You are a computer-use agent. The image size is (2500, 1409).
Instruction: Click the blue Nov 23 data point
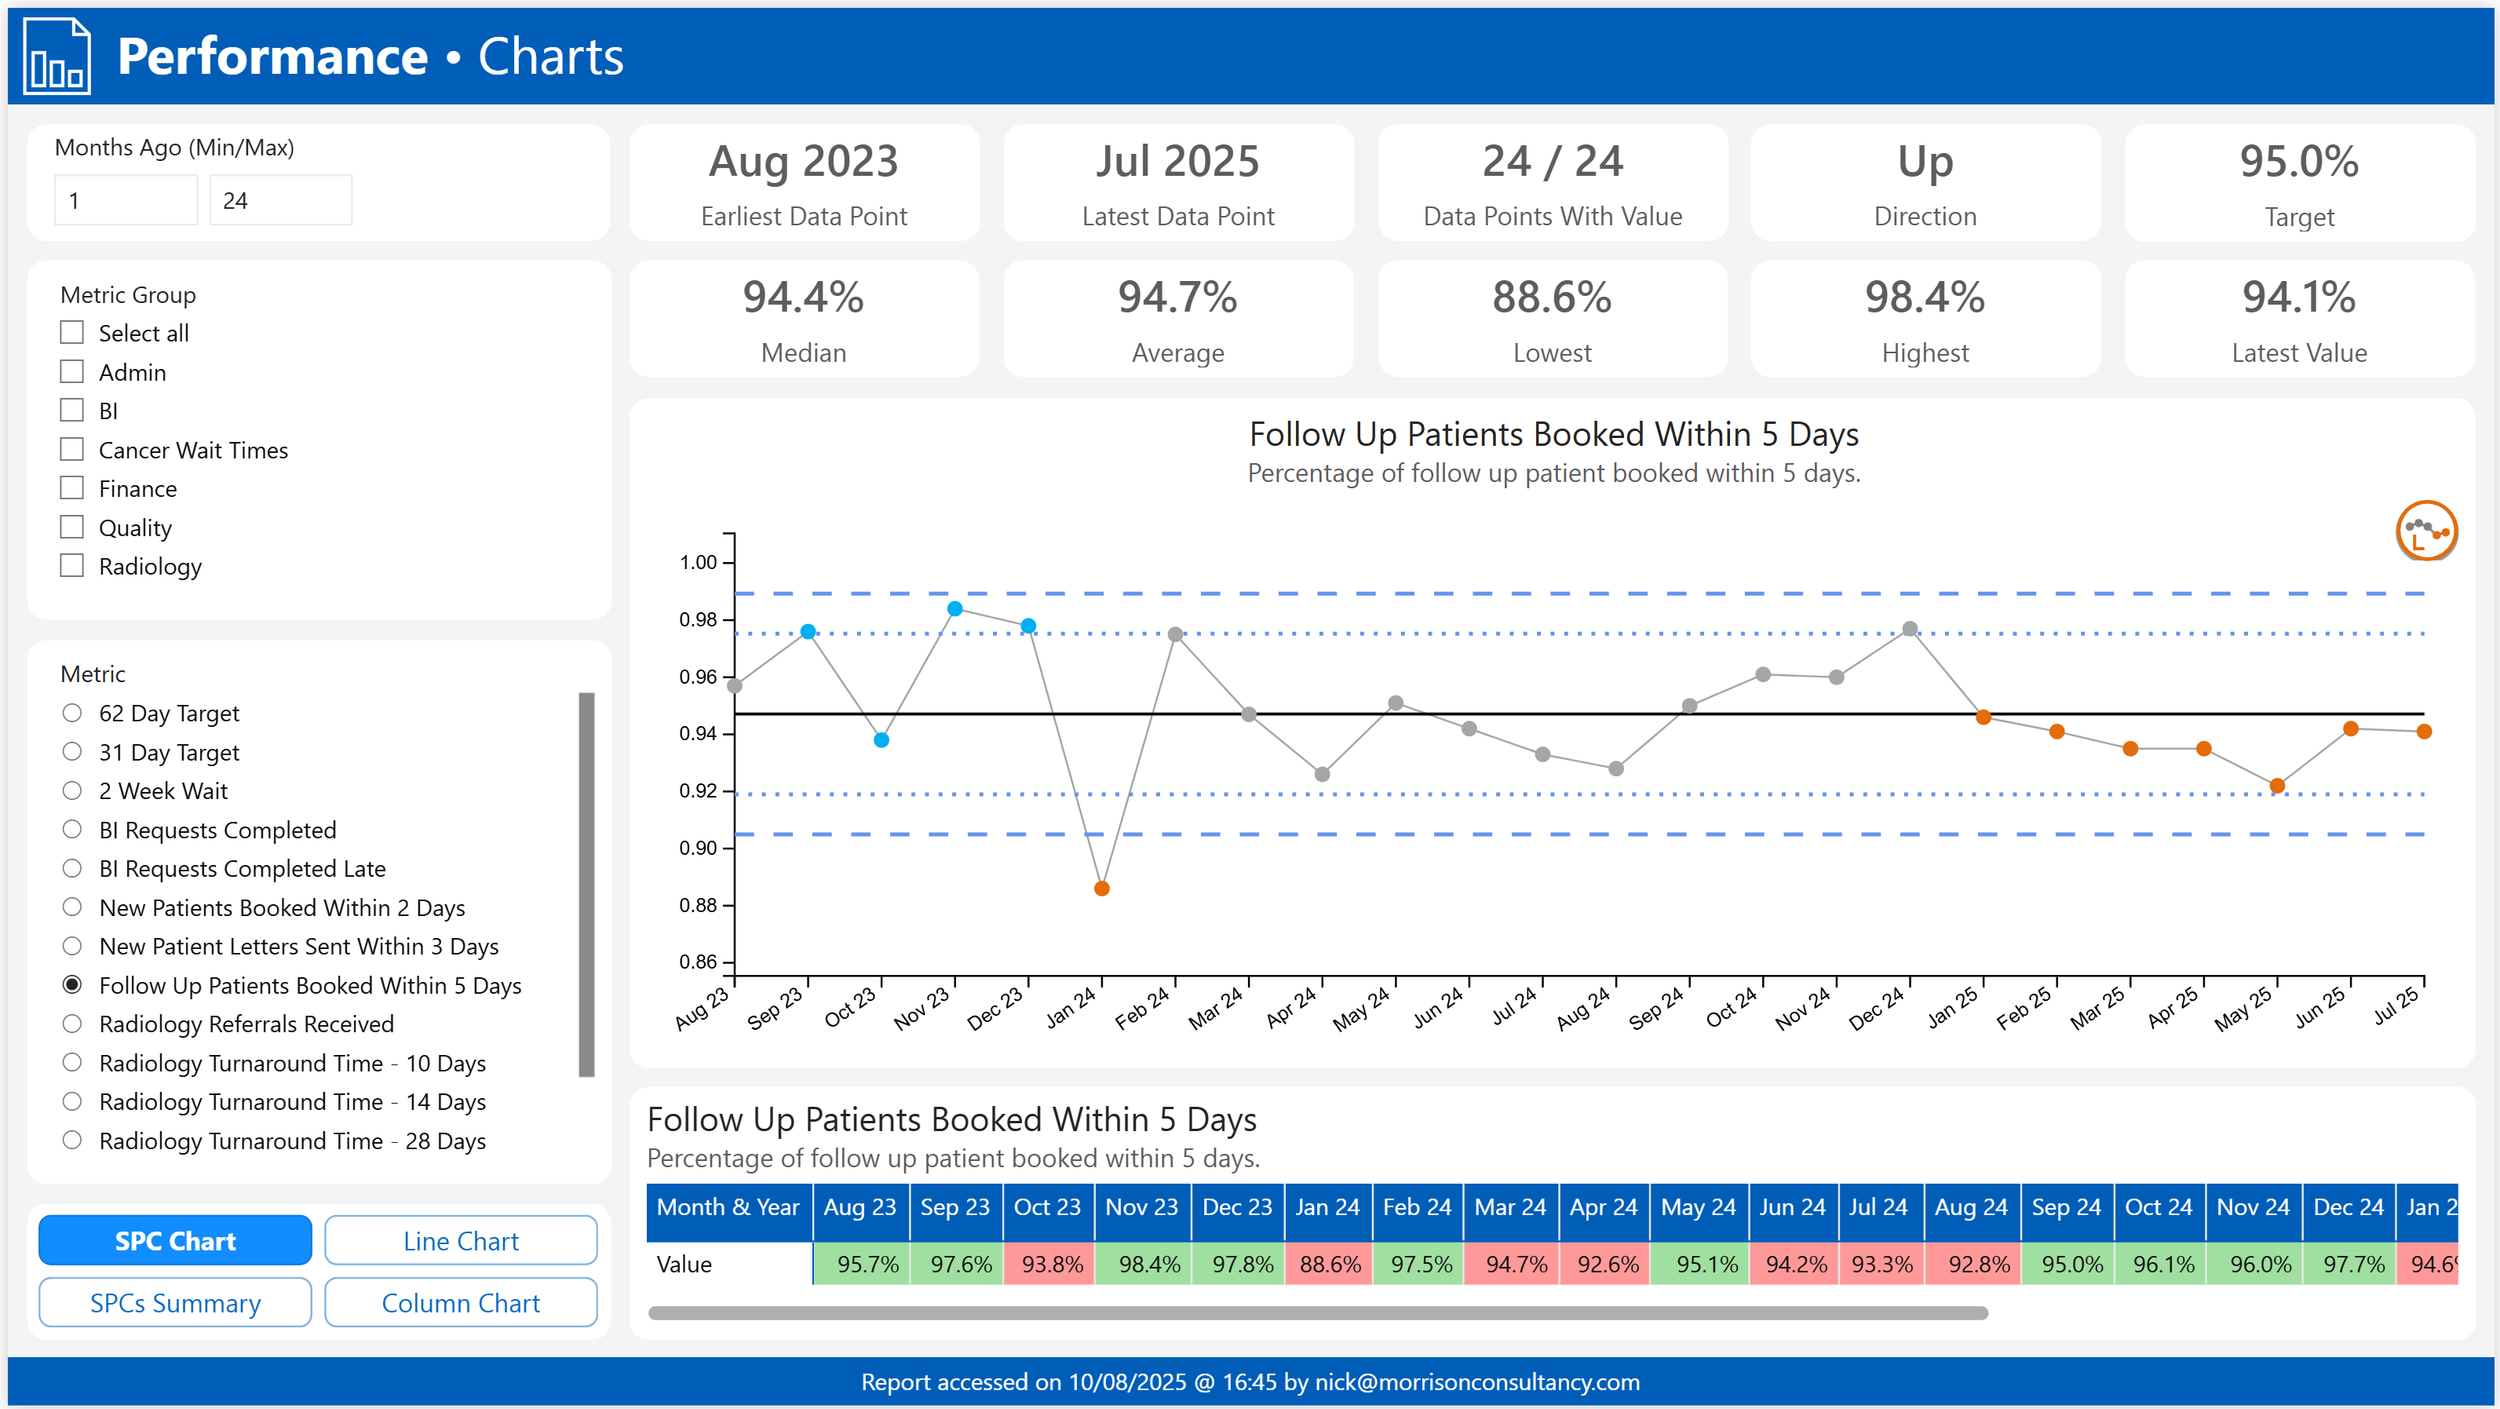[954, 609]
